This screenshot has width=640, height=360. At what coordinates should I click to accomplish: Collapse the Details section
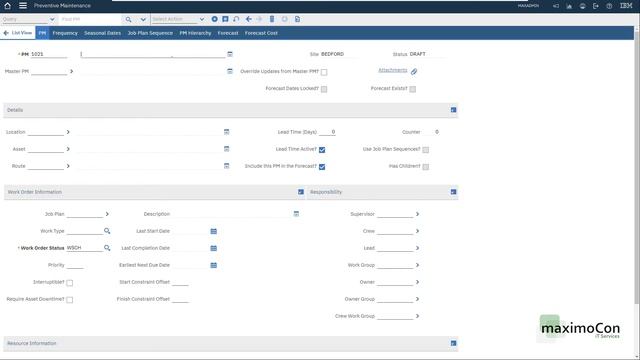453,110
